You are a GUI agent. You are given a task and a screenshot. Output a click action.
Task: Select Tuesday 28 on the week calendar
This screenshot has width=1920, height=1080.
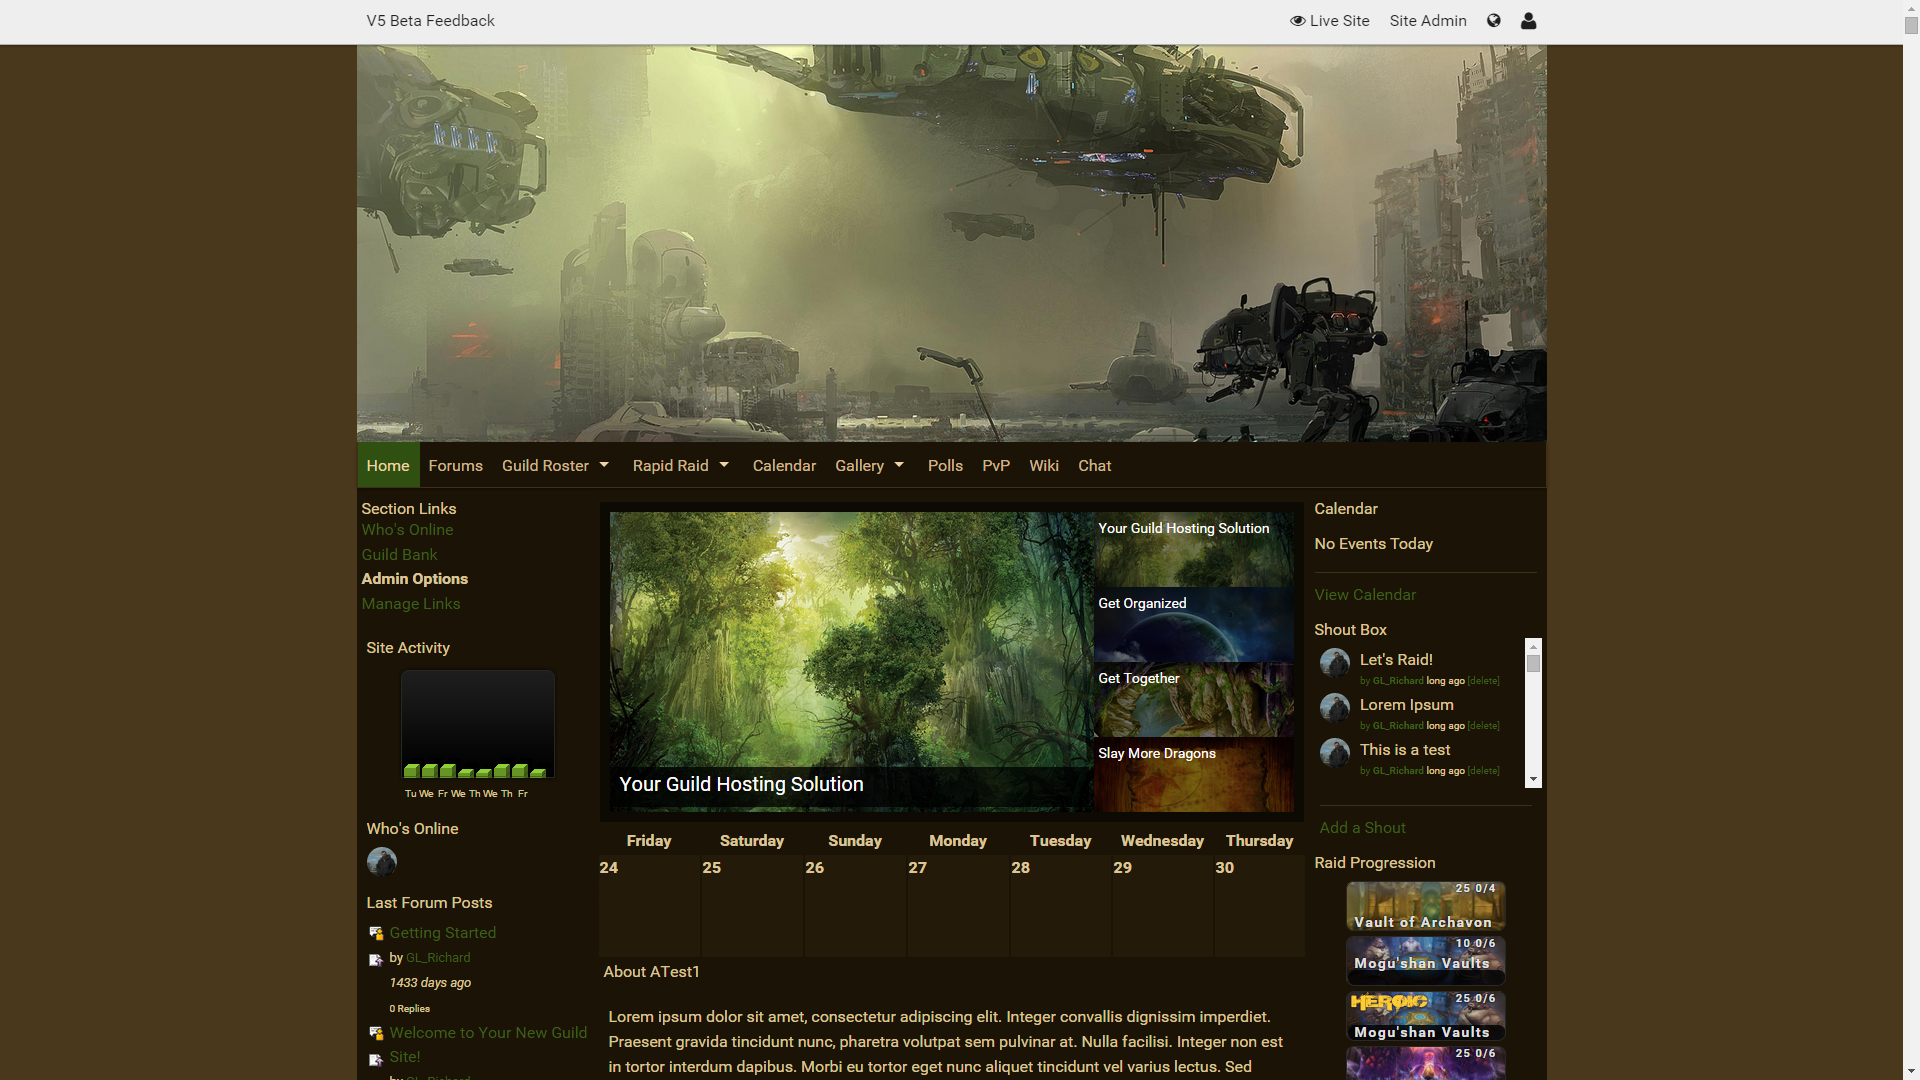1060,905
